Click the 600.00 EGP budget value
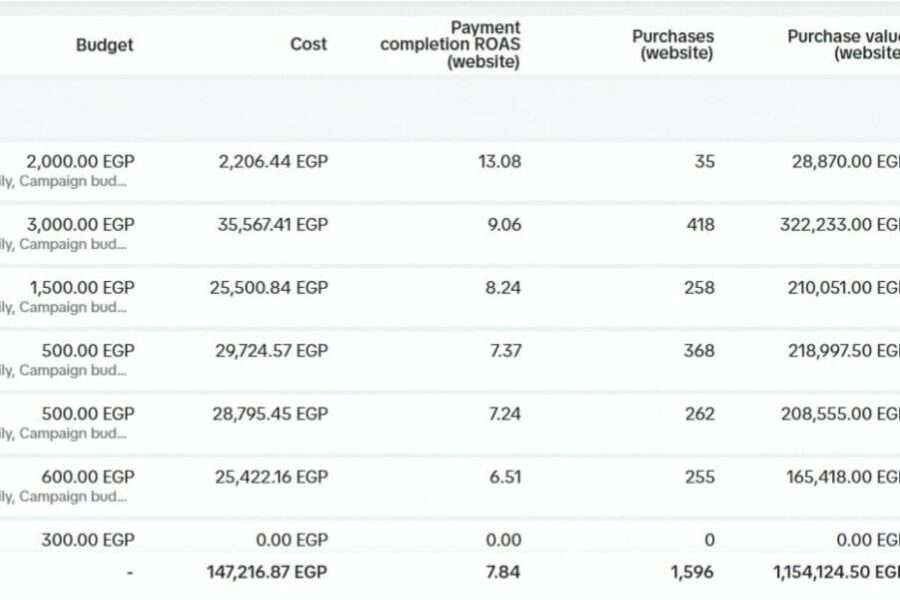The width and height of the screenshot is (900, 600). pos(88,477)
